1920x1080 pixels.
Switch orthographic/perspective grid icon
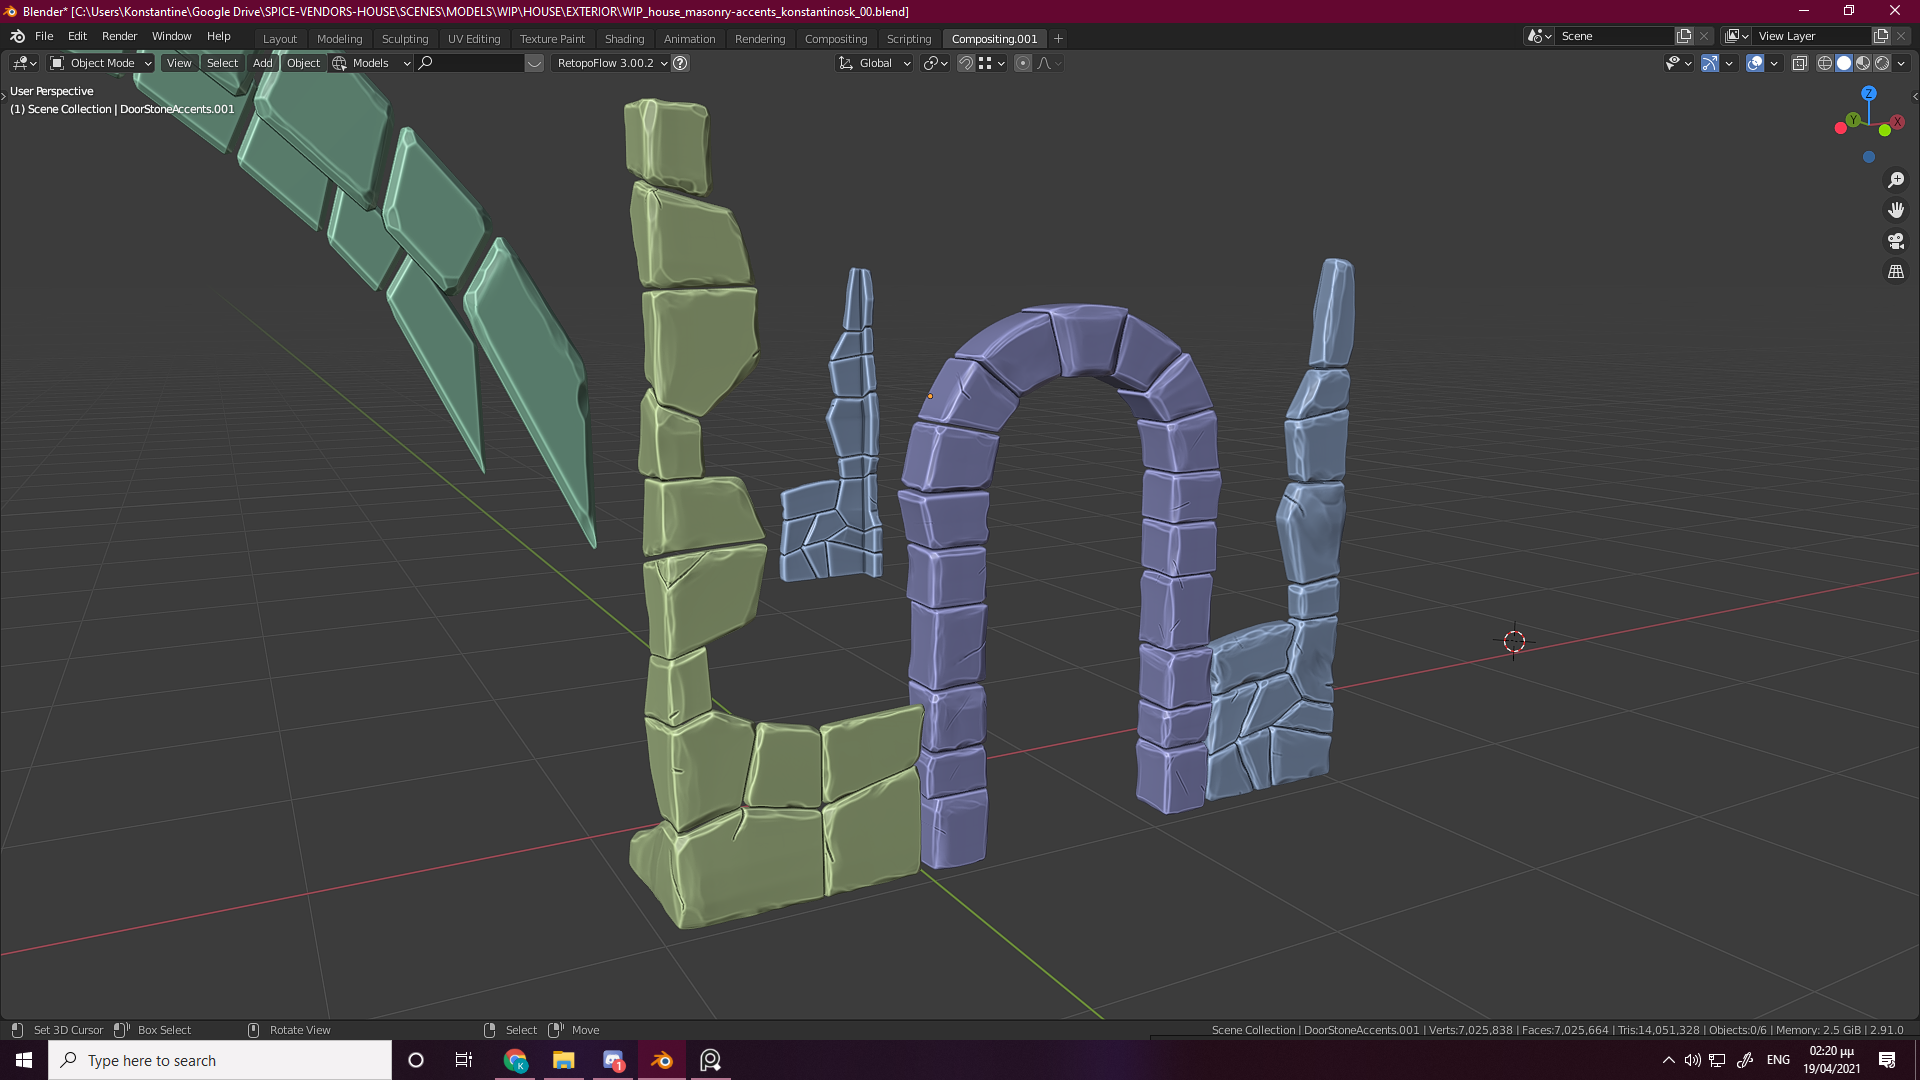(x=1895, y=272)
